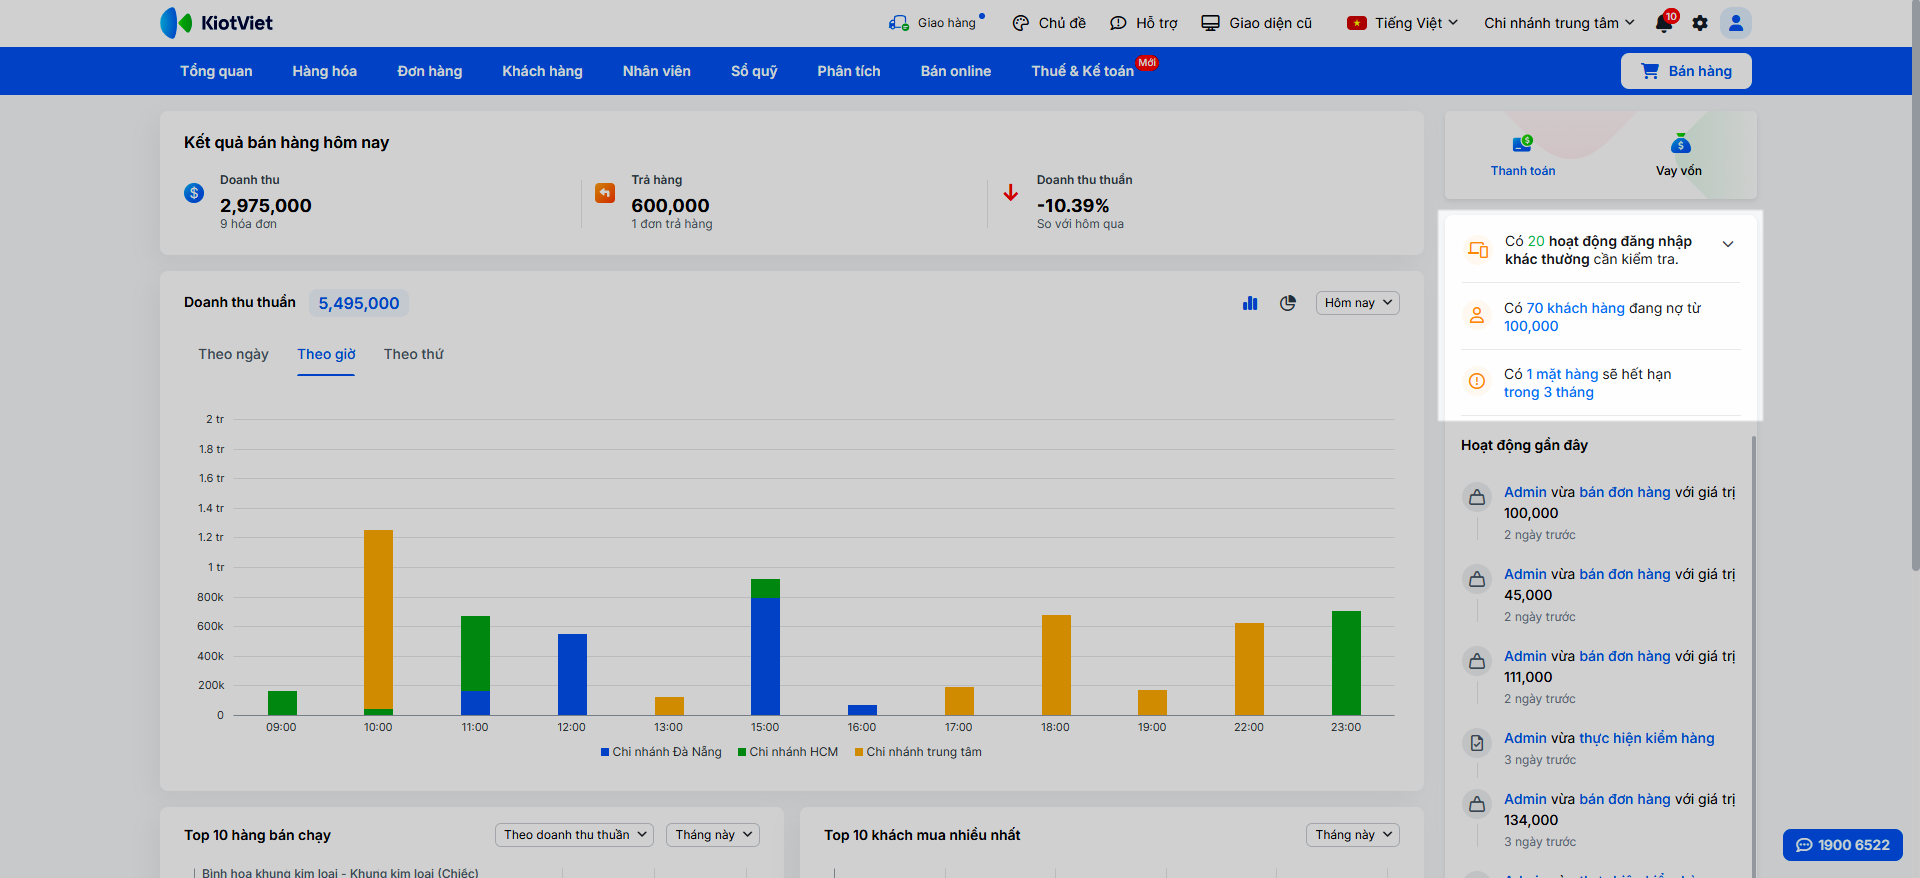Switch to the Theo ngày tab

coord(233,354)
